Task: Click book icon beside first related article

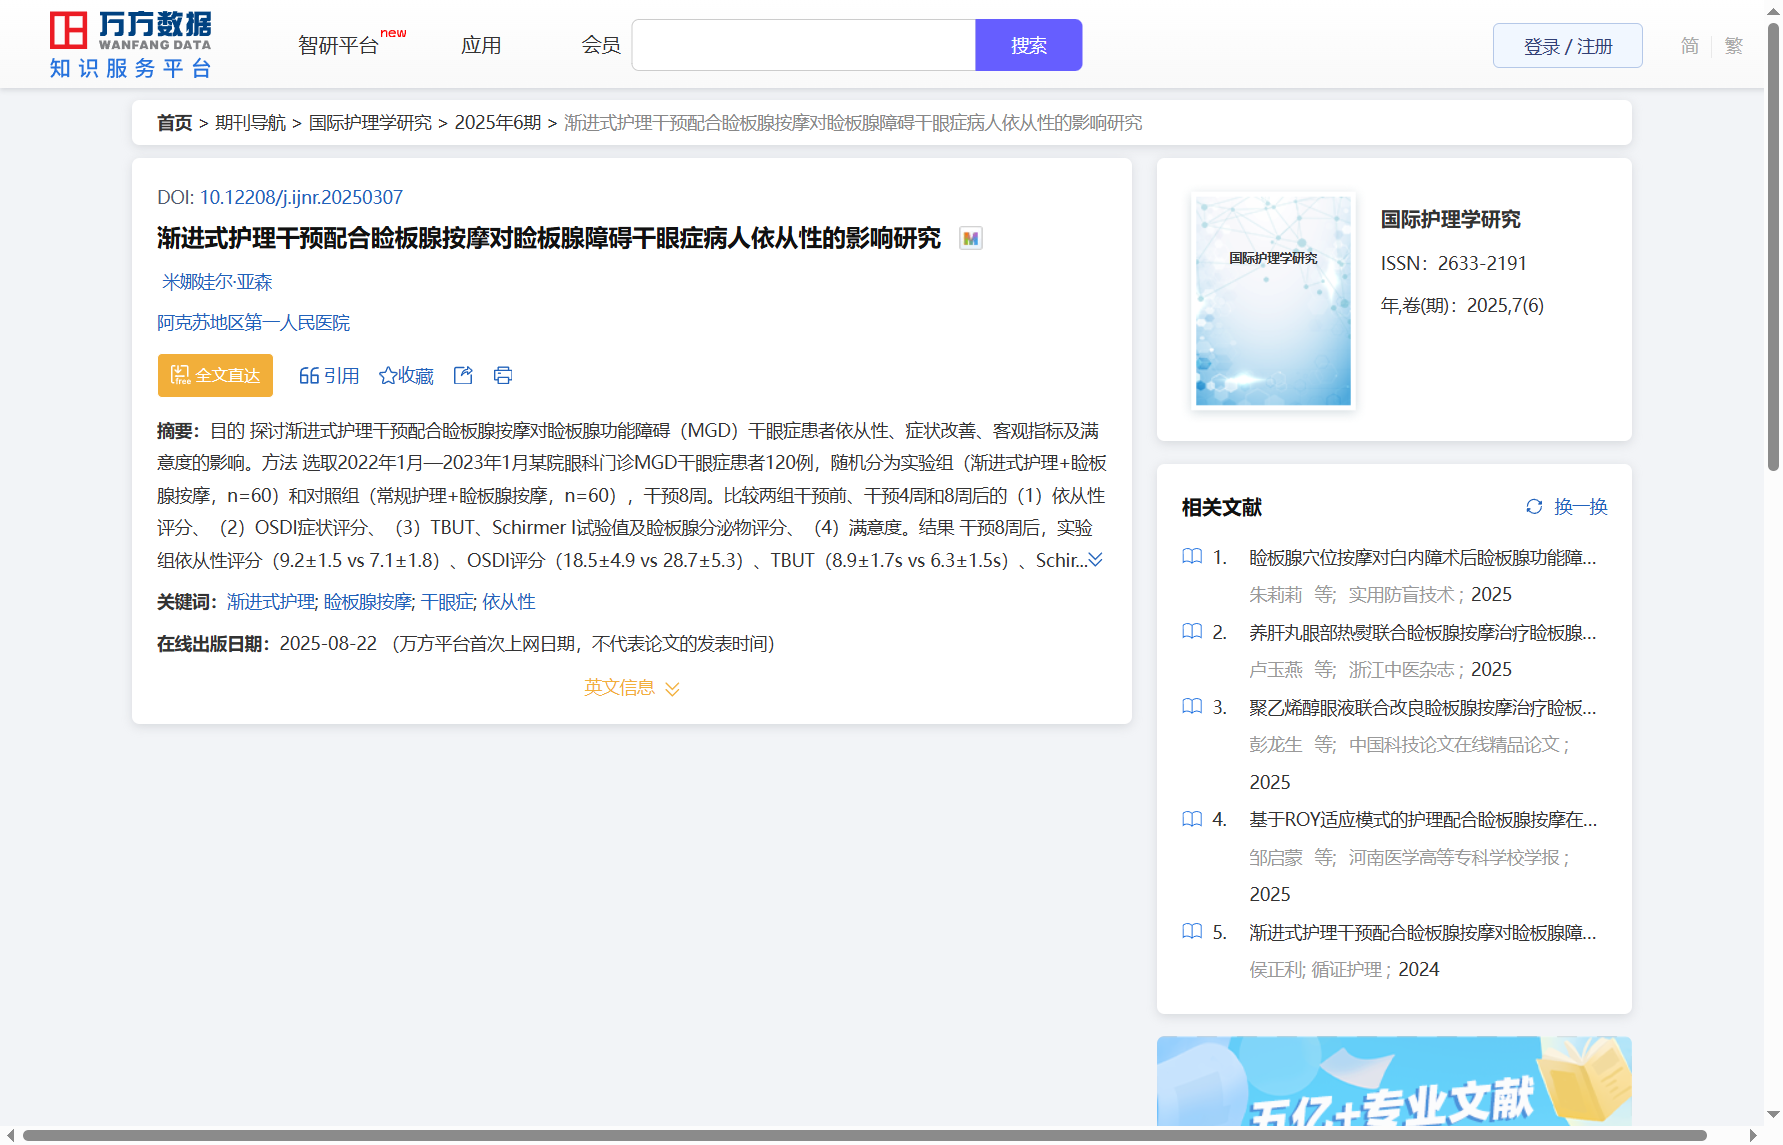Action: click(1192, 557)
